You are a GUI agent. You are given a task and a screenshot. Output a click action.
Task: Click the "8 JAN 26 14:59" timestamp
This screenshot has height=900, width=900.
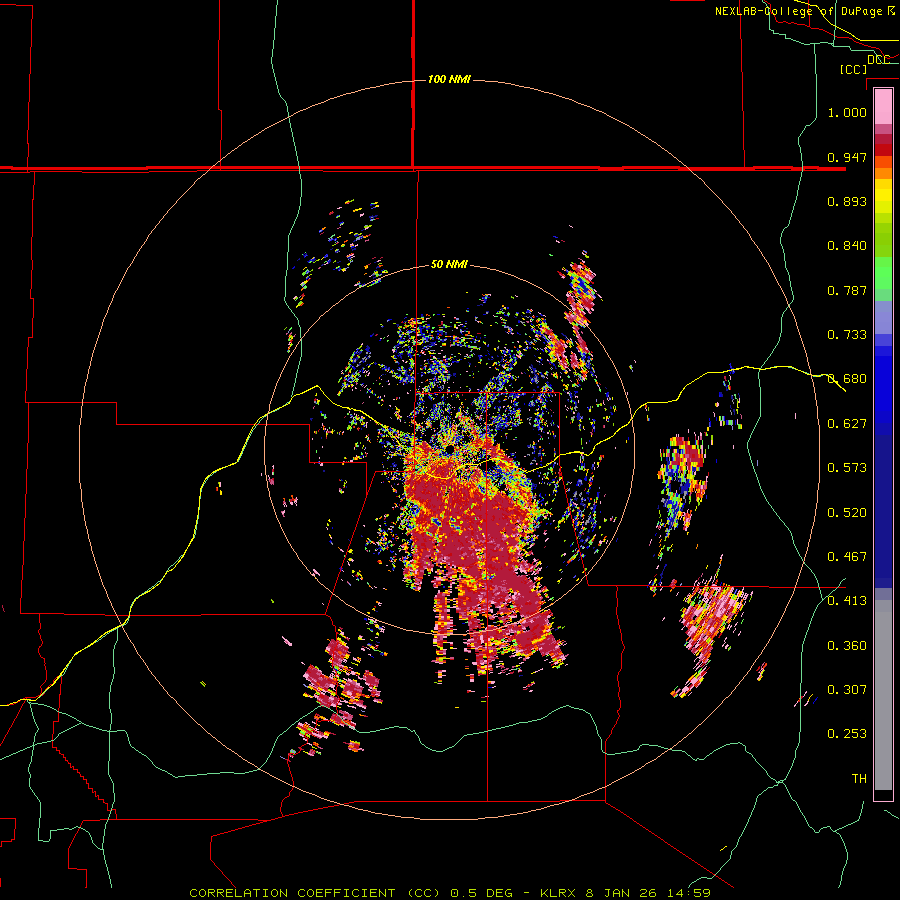[648, 893]
